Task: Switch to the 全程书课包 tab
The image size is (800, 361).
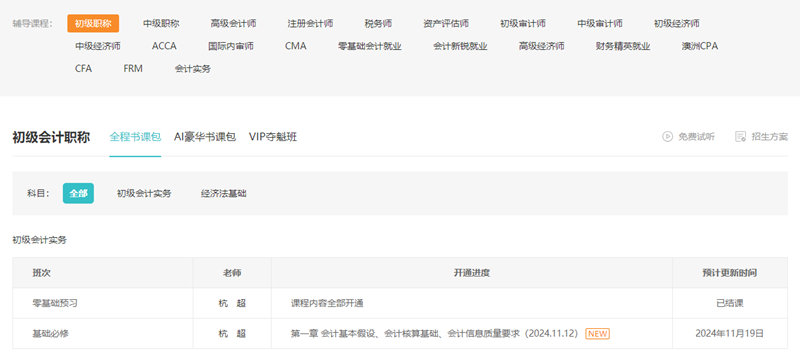Action: coord(135,137)
